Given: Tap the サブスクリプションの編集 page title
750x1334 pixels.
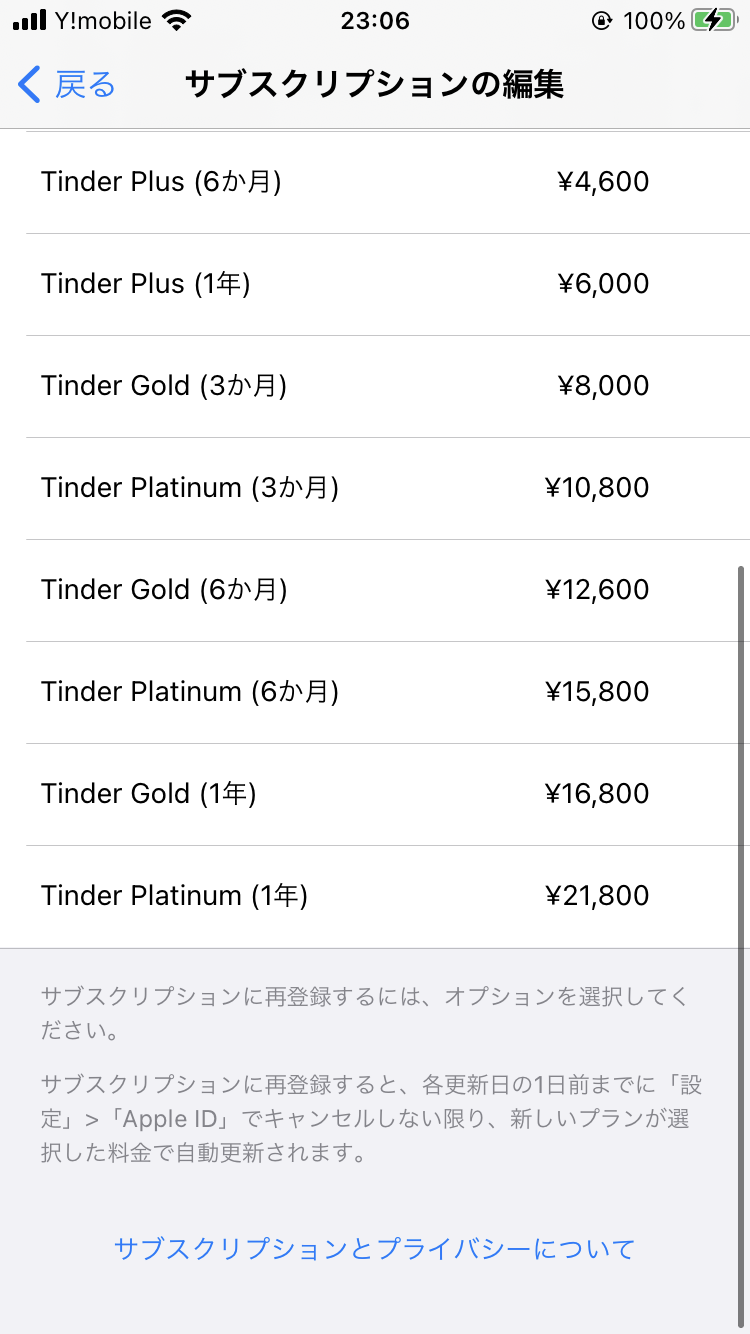Looking at the screenshot, I should 375,85.
